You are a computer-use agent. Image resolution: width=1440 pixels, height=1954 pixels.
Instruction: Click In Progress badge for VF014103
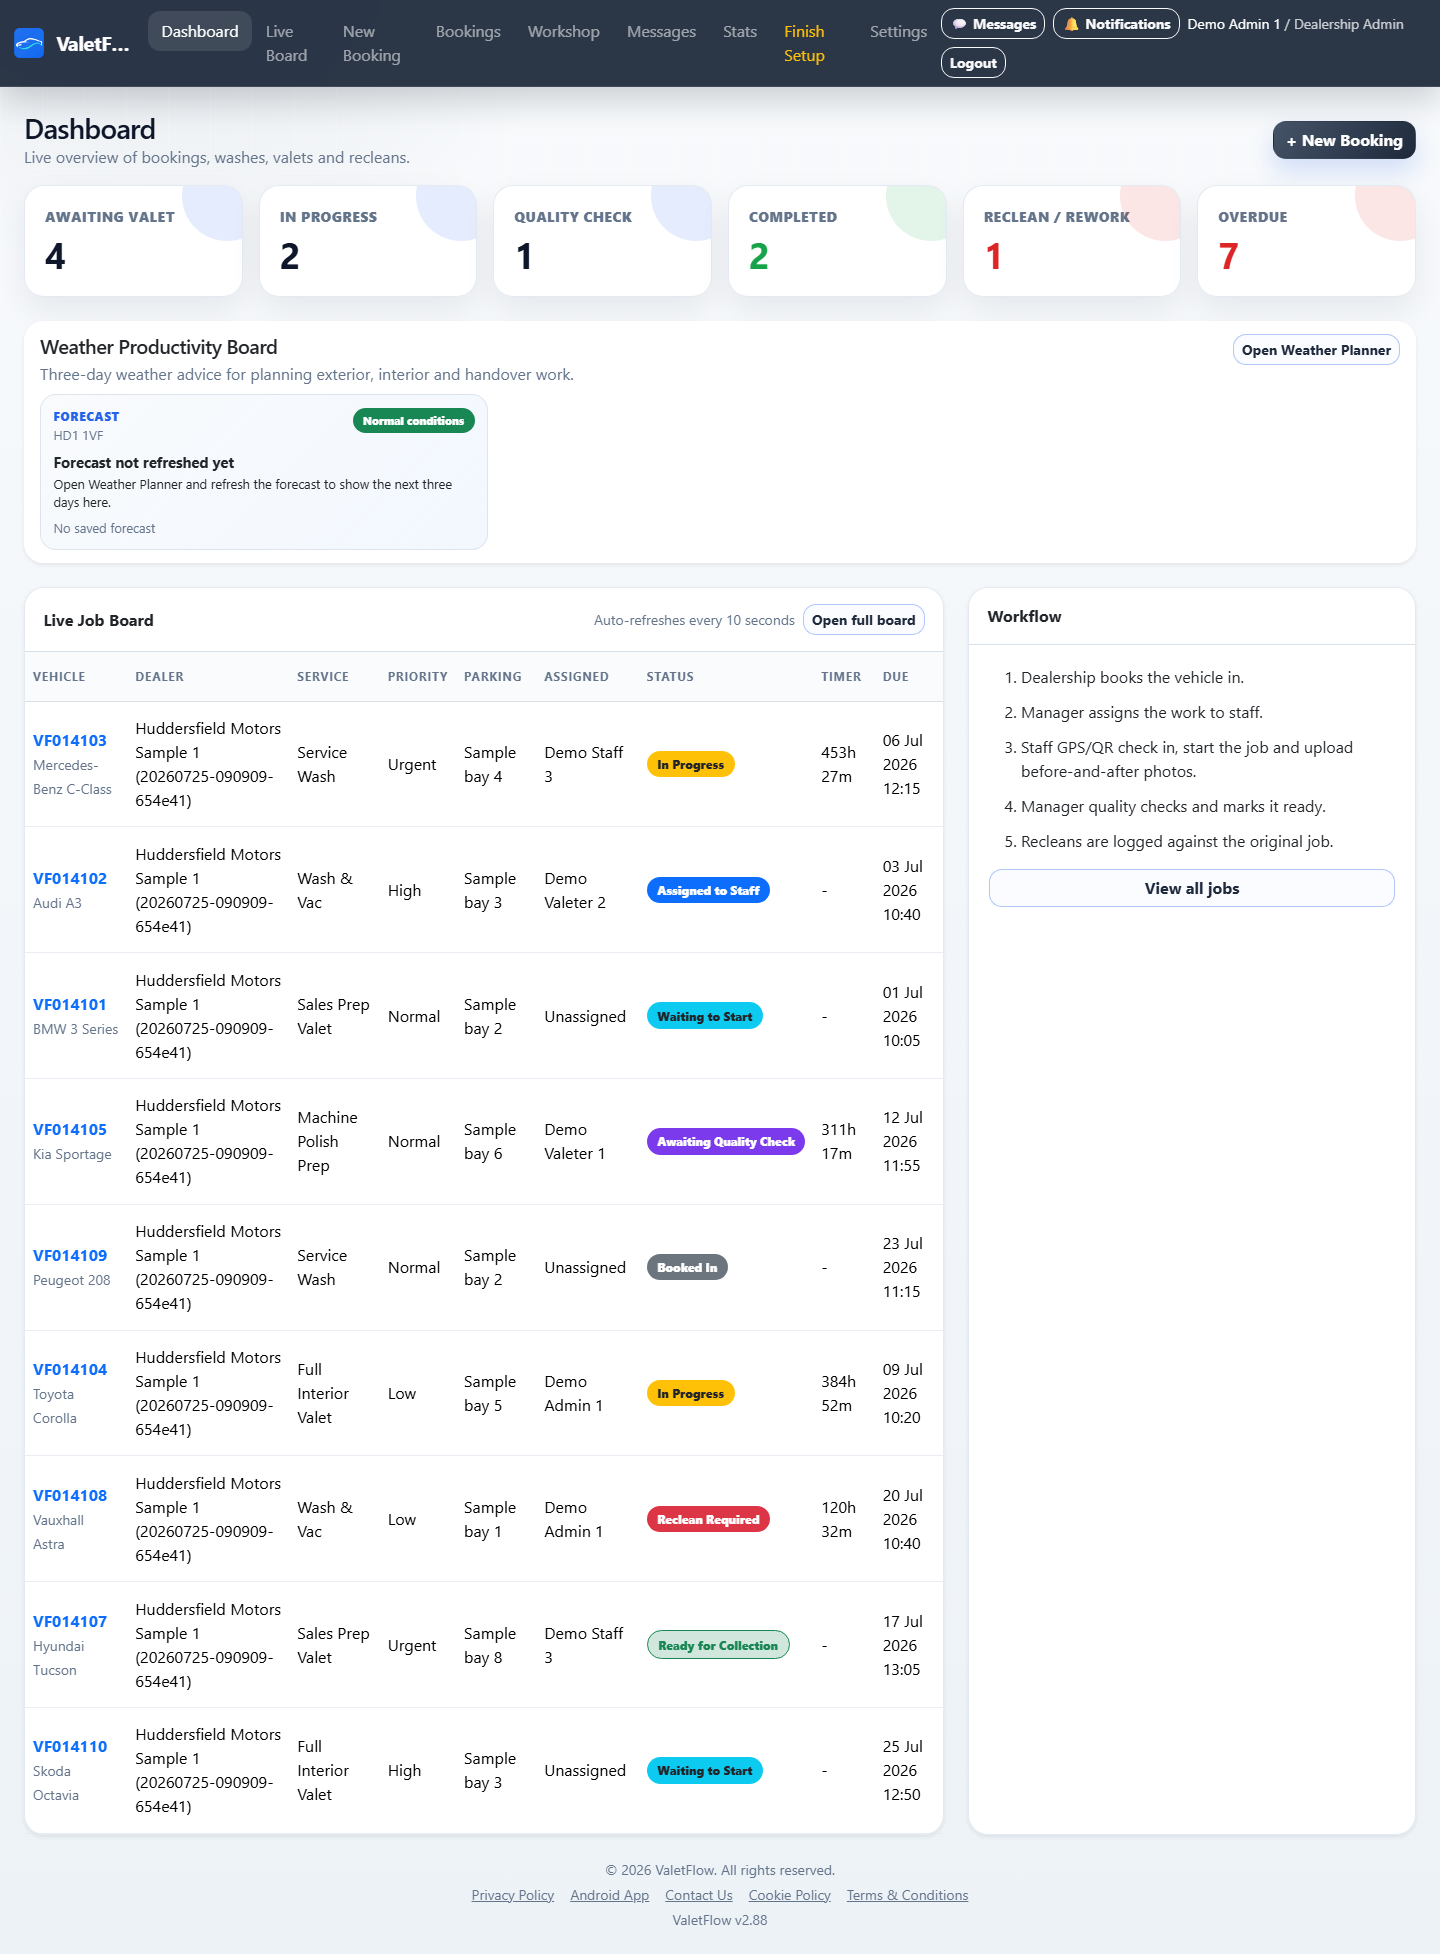click(x=691, y=765)
